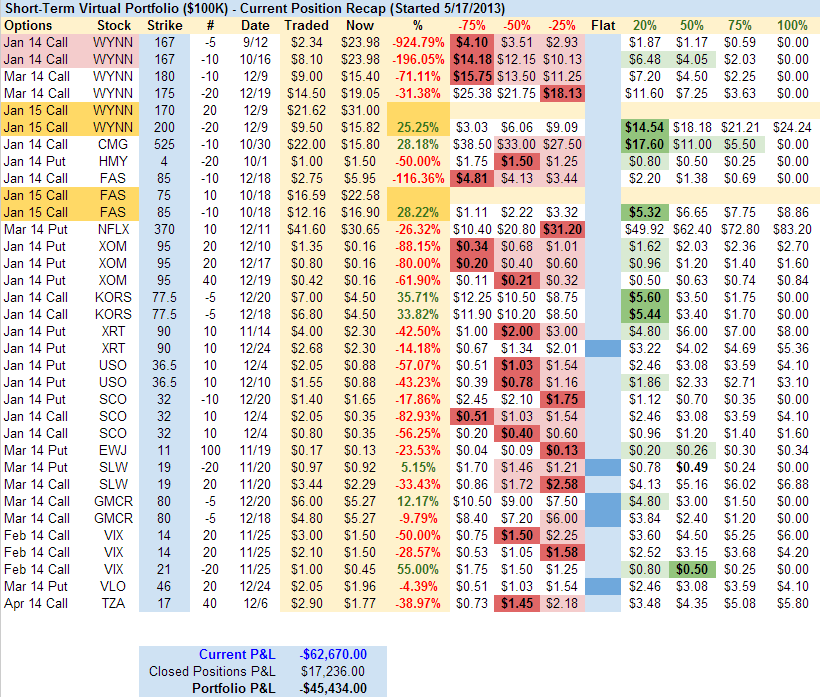Click the CMG stock cell
The image size is (820, 697).
[113, 144]
